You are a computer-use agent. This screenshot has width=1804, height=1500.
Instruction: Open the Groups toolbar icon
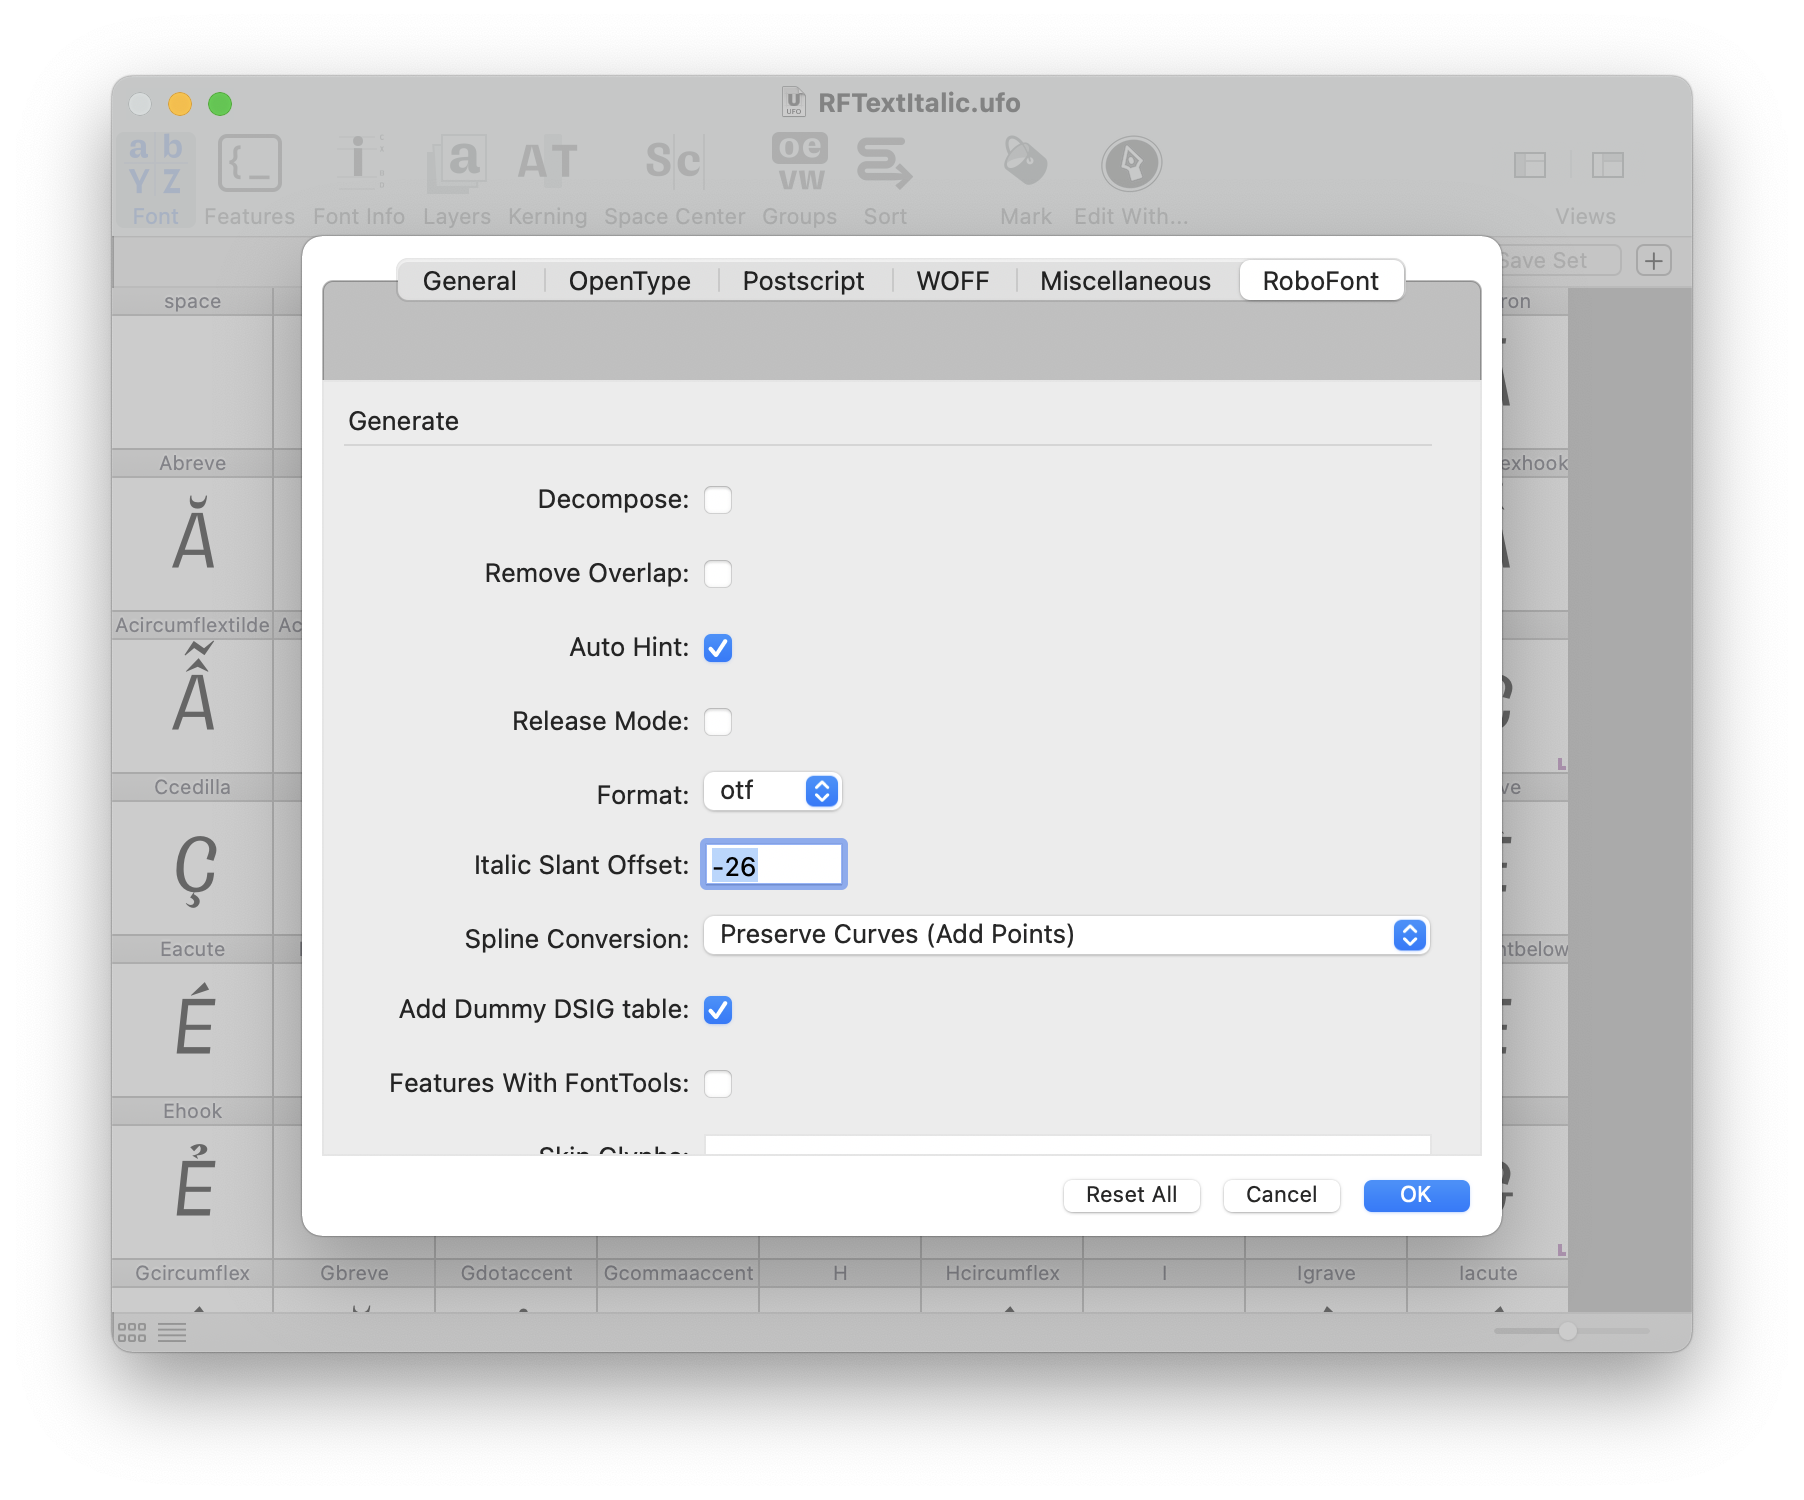(799, 179)
